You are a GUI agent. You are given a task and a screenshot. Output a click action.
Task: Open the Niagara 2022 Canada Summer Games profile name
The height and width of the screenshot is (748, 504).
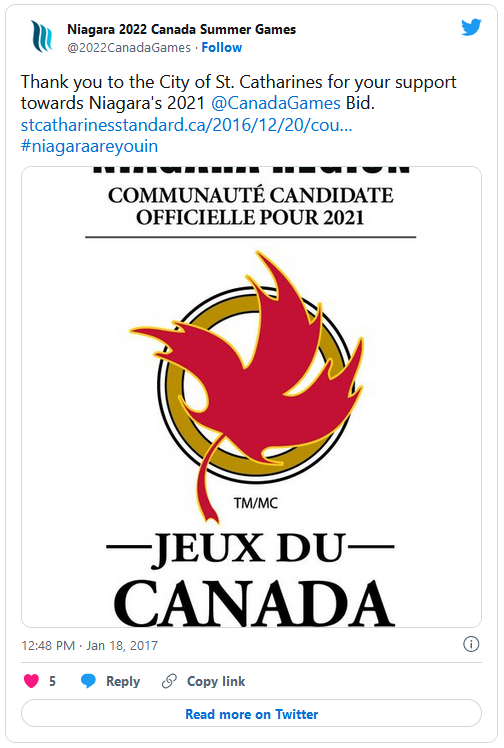pyautogui.click(x=181, y=30)
